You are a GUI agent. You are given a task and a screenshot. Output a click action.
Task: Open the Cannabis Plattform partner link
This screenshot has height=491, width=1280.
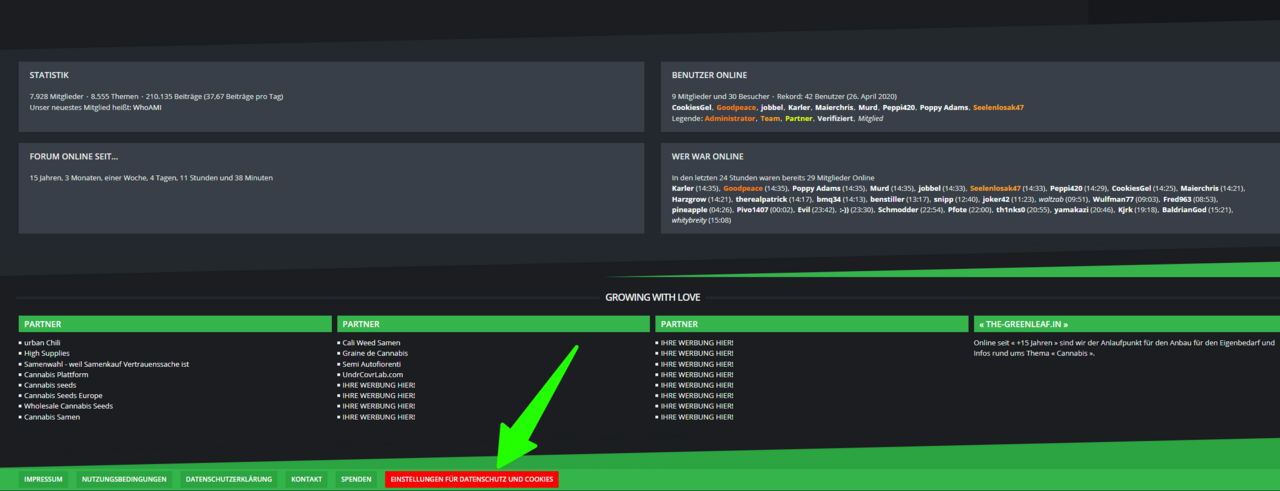[56, 374]
